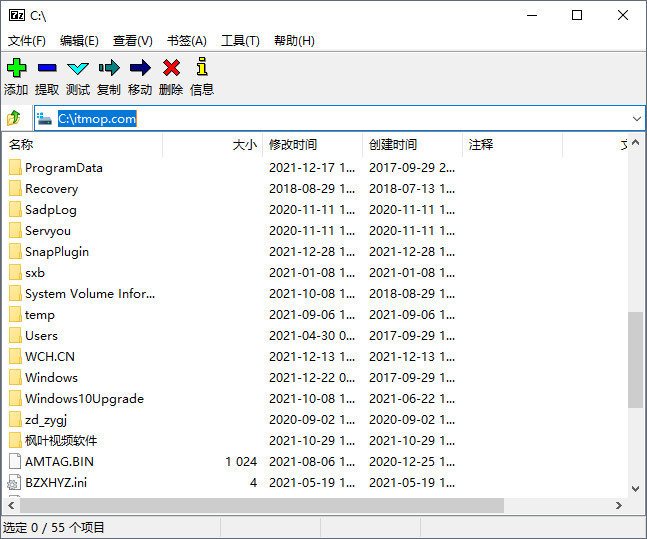Open the address bar path dropdown
647x539 pixels.
[636, 119]
